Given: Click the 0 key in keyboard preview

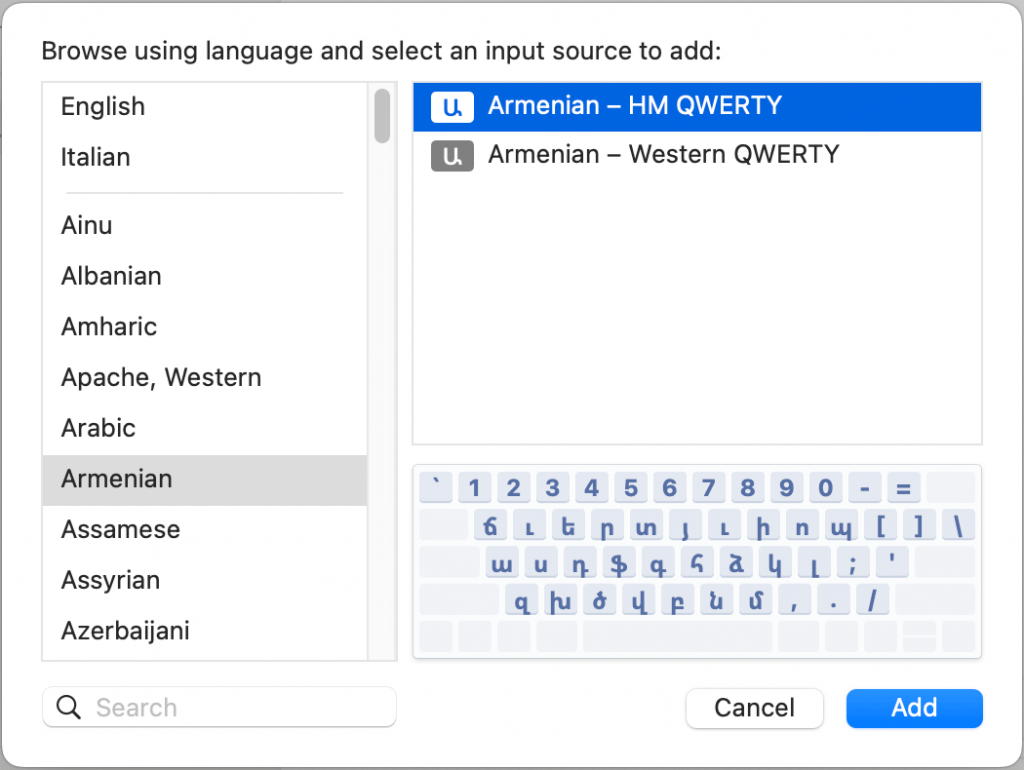Looking at the screenshot, I should (825, 487).
